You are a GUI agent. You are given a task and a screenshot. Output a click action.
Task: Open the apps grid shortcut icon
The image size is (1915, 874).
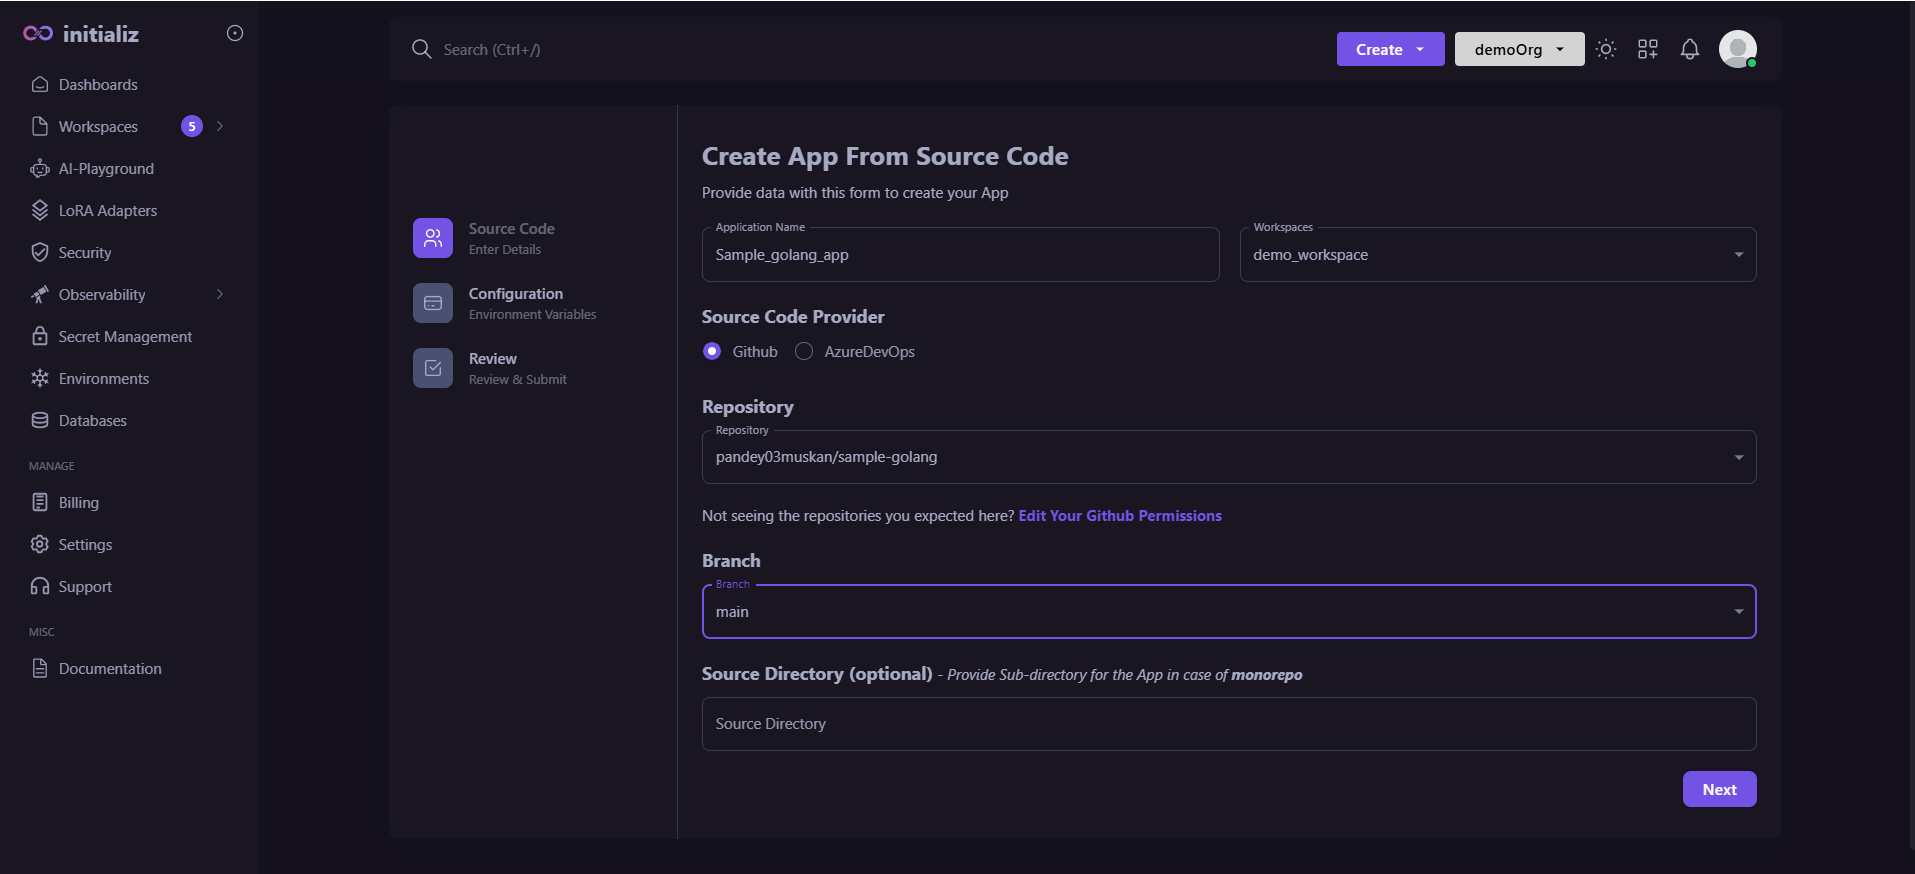click(1648, 49)
